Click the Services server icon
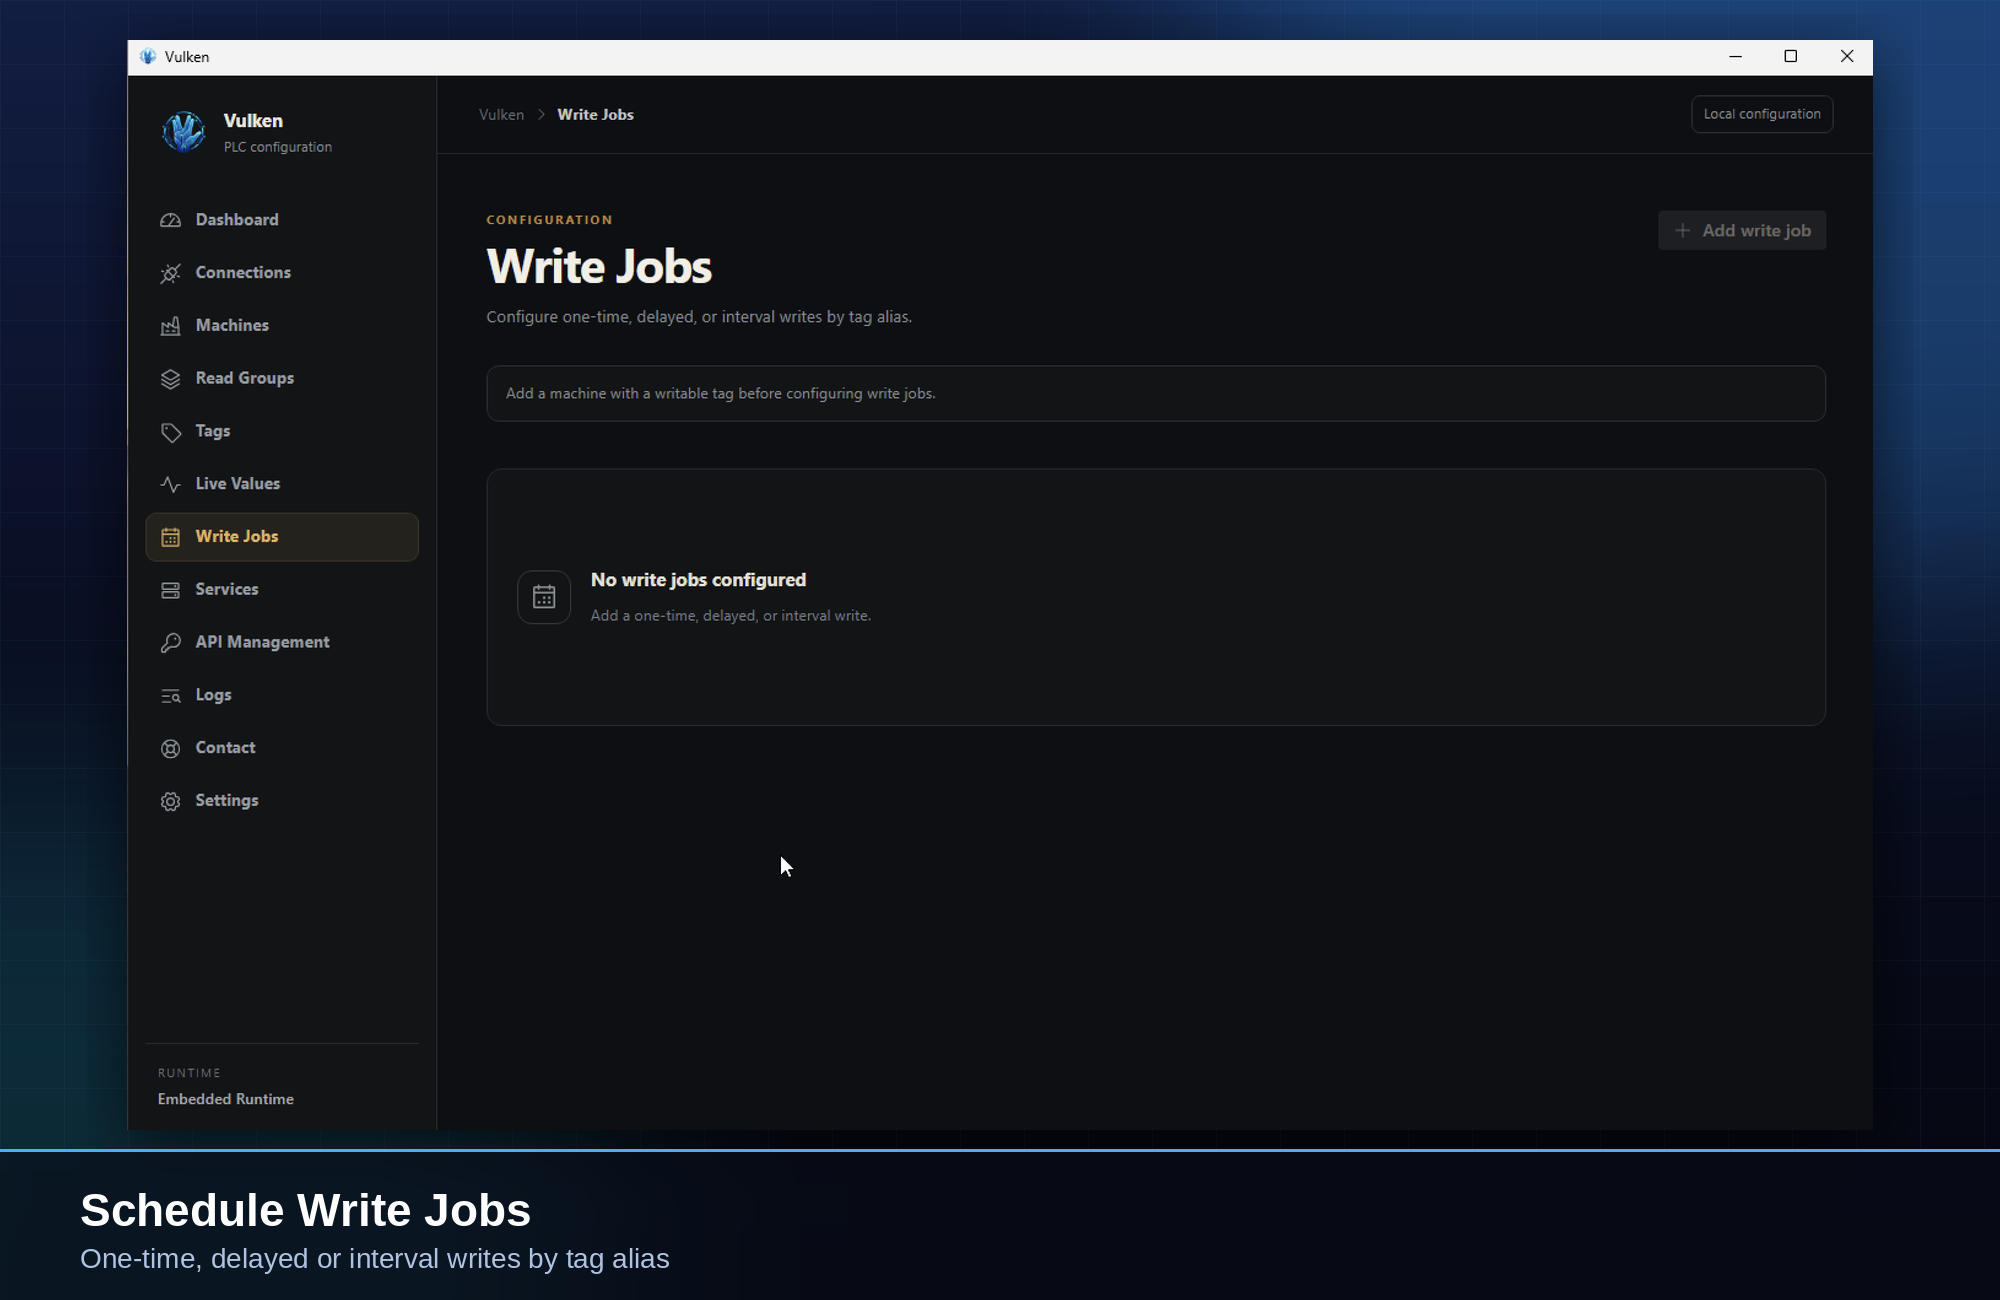The image size is (2000, 1300). [171, 590]
